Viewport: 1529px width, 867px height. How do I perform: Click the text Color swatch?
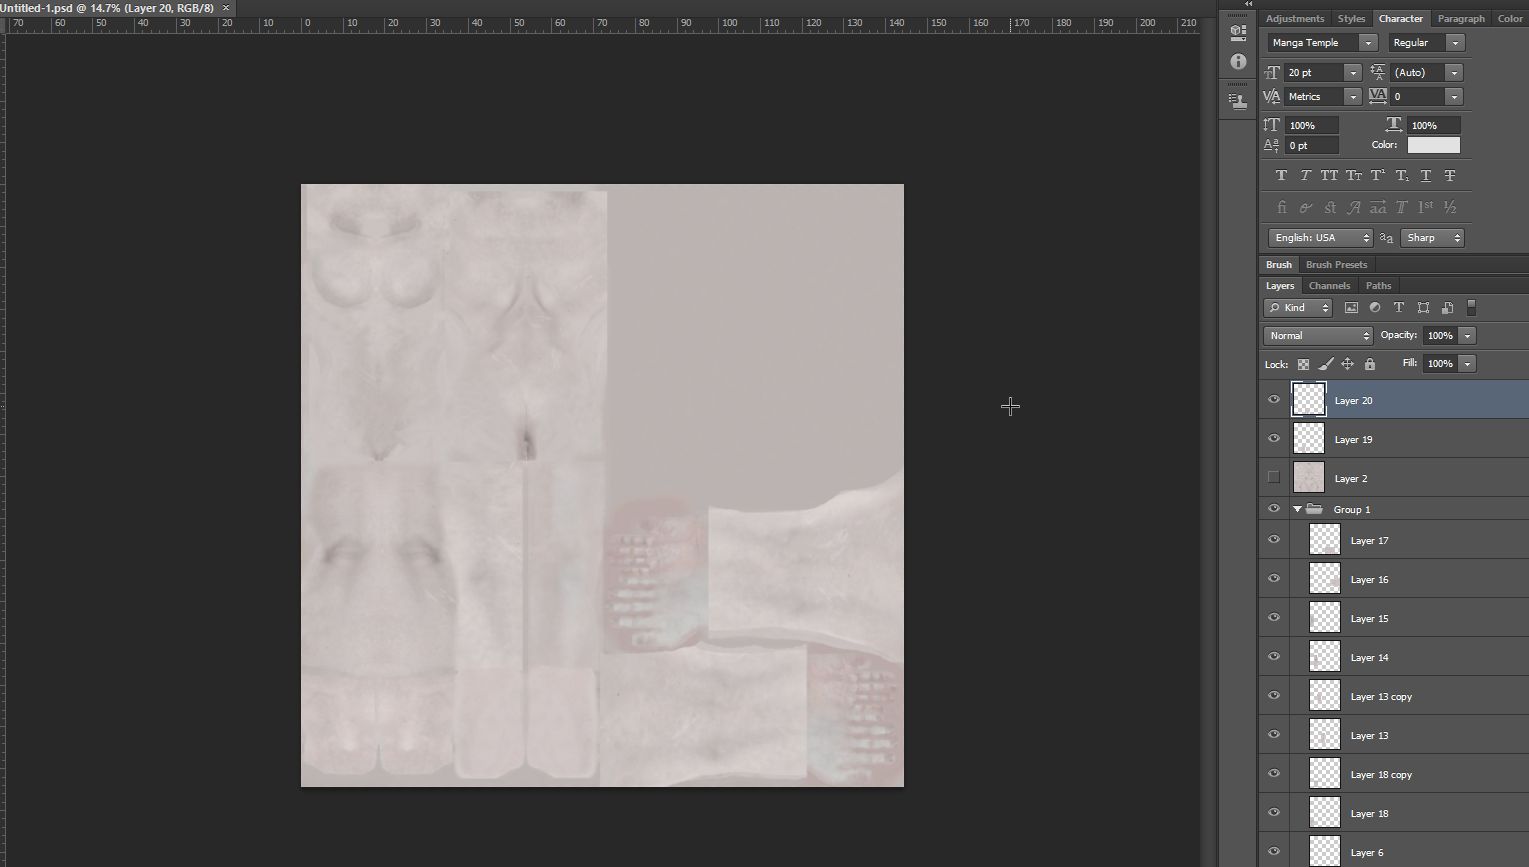pos(1433,145)
